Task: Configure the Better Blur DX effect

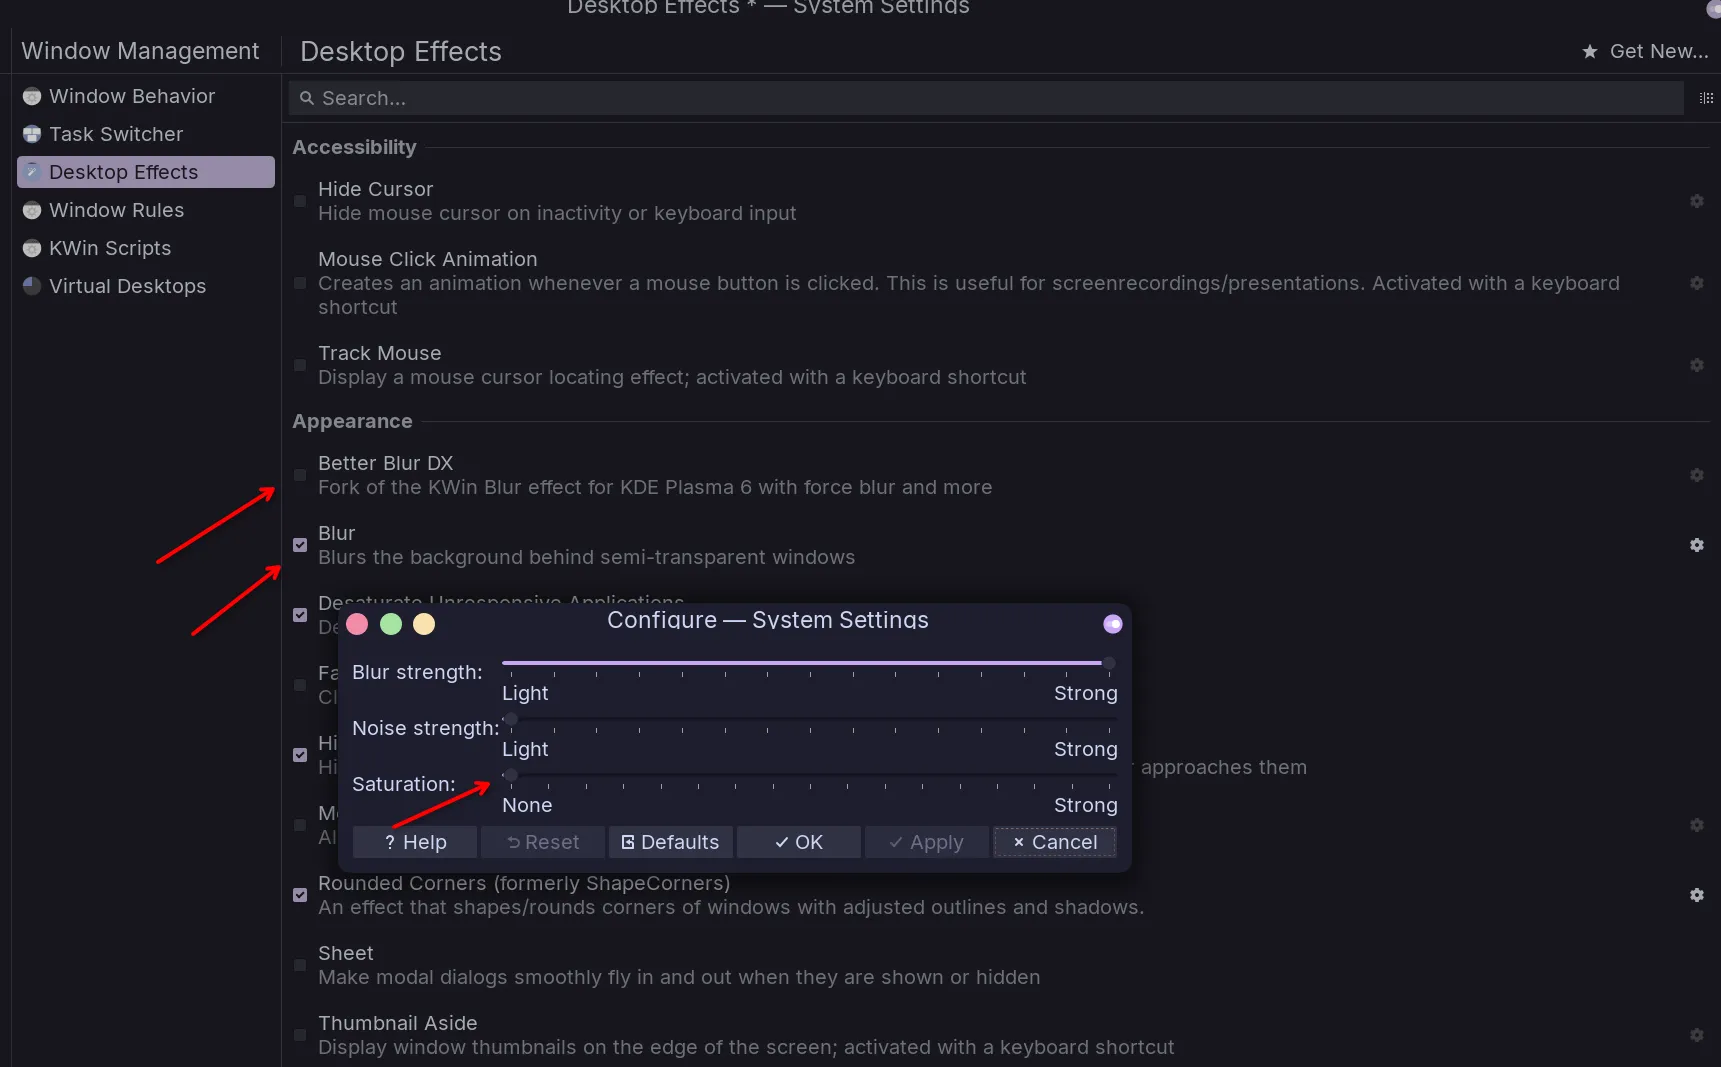Action: tap(1697, 475)
